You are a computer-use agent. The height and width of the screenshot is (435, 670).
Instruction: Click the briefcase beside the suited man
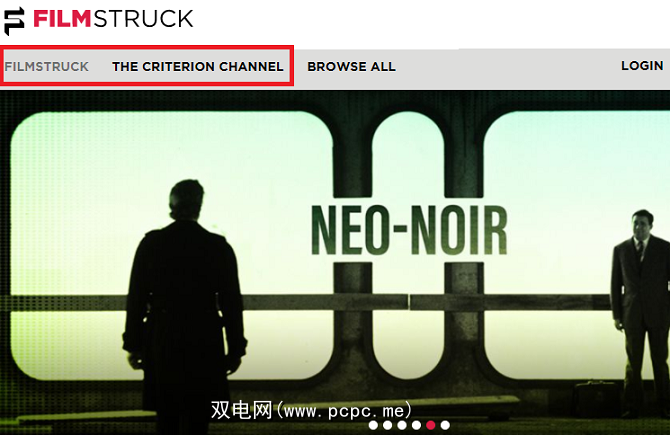pos(595,398)
